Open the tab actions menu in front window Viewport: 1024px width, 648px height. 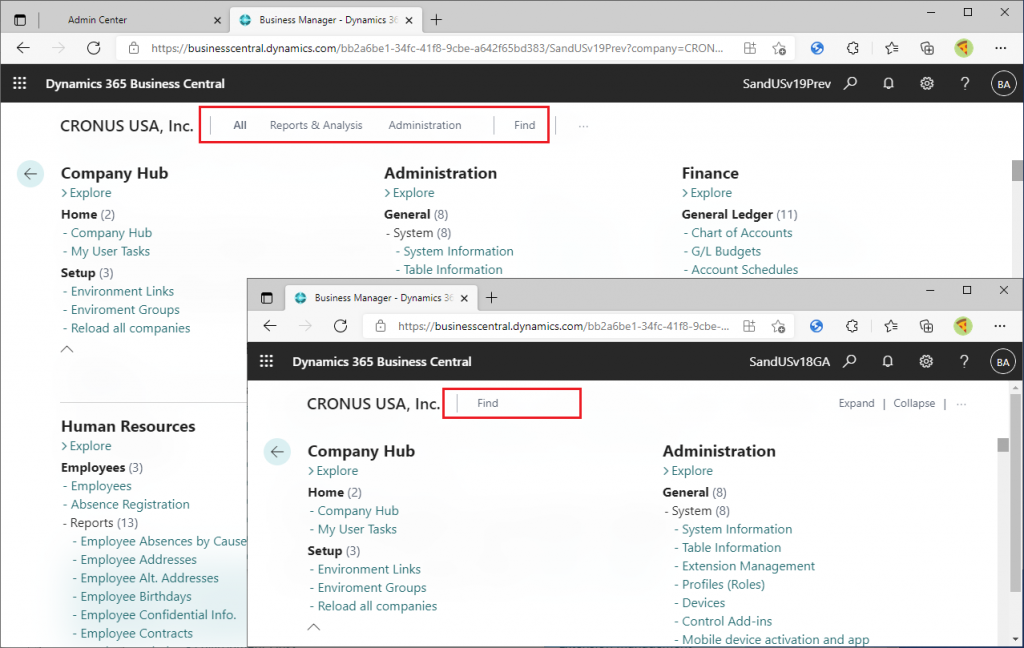(266, 298)
